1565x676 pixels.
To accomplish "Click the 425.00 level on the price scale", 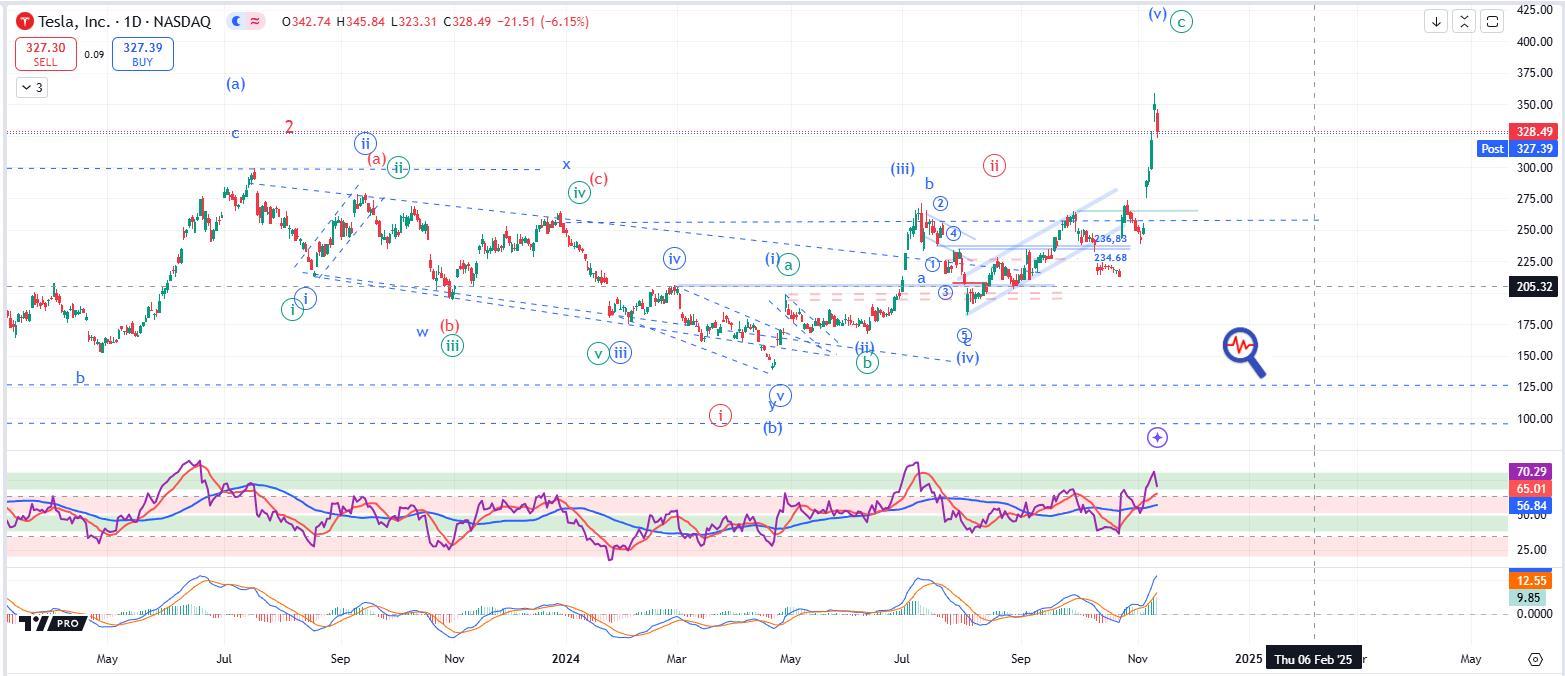I will pos(1535,10).
